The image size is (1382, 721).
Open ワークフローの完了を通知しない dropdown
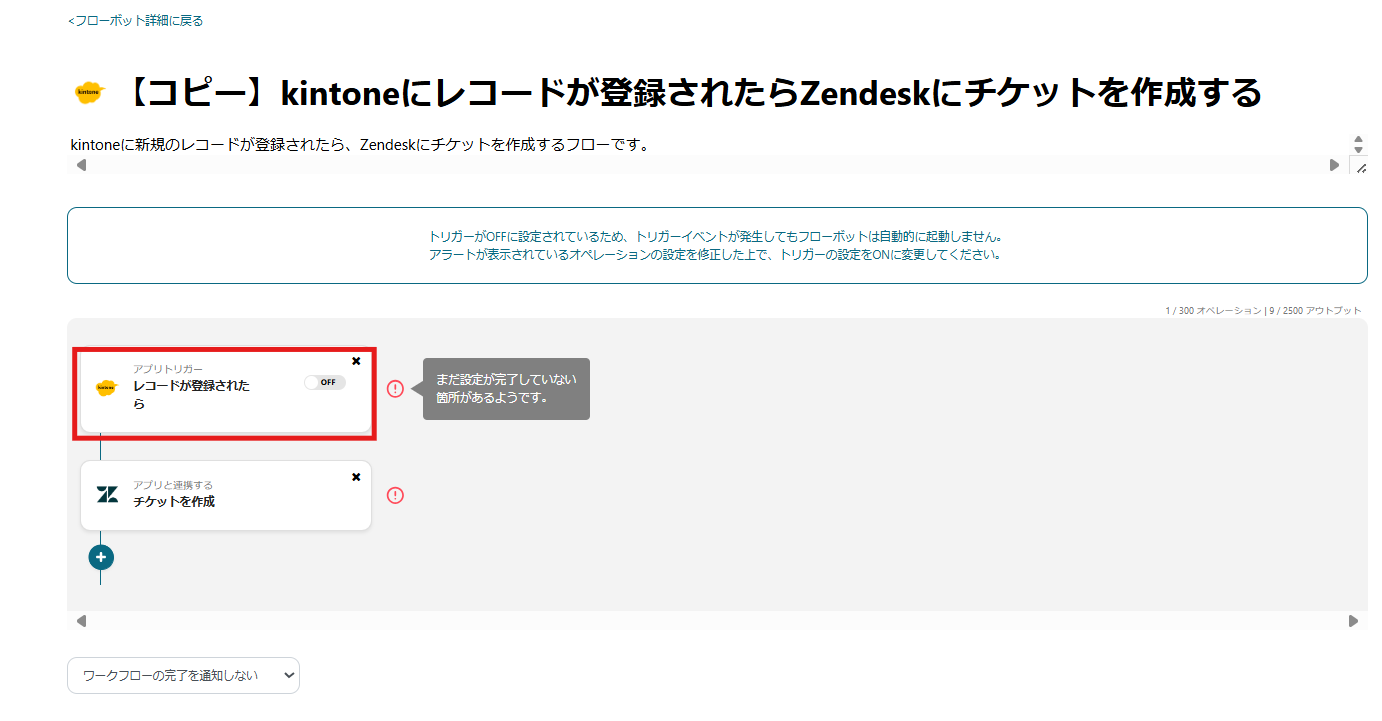point(183,675)
